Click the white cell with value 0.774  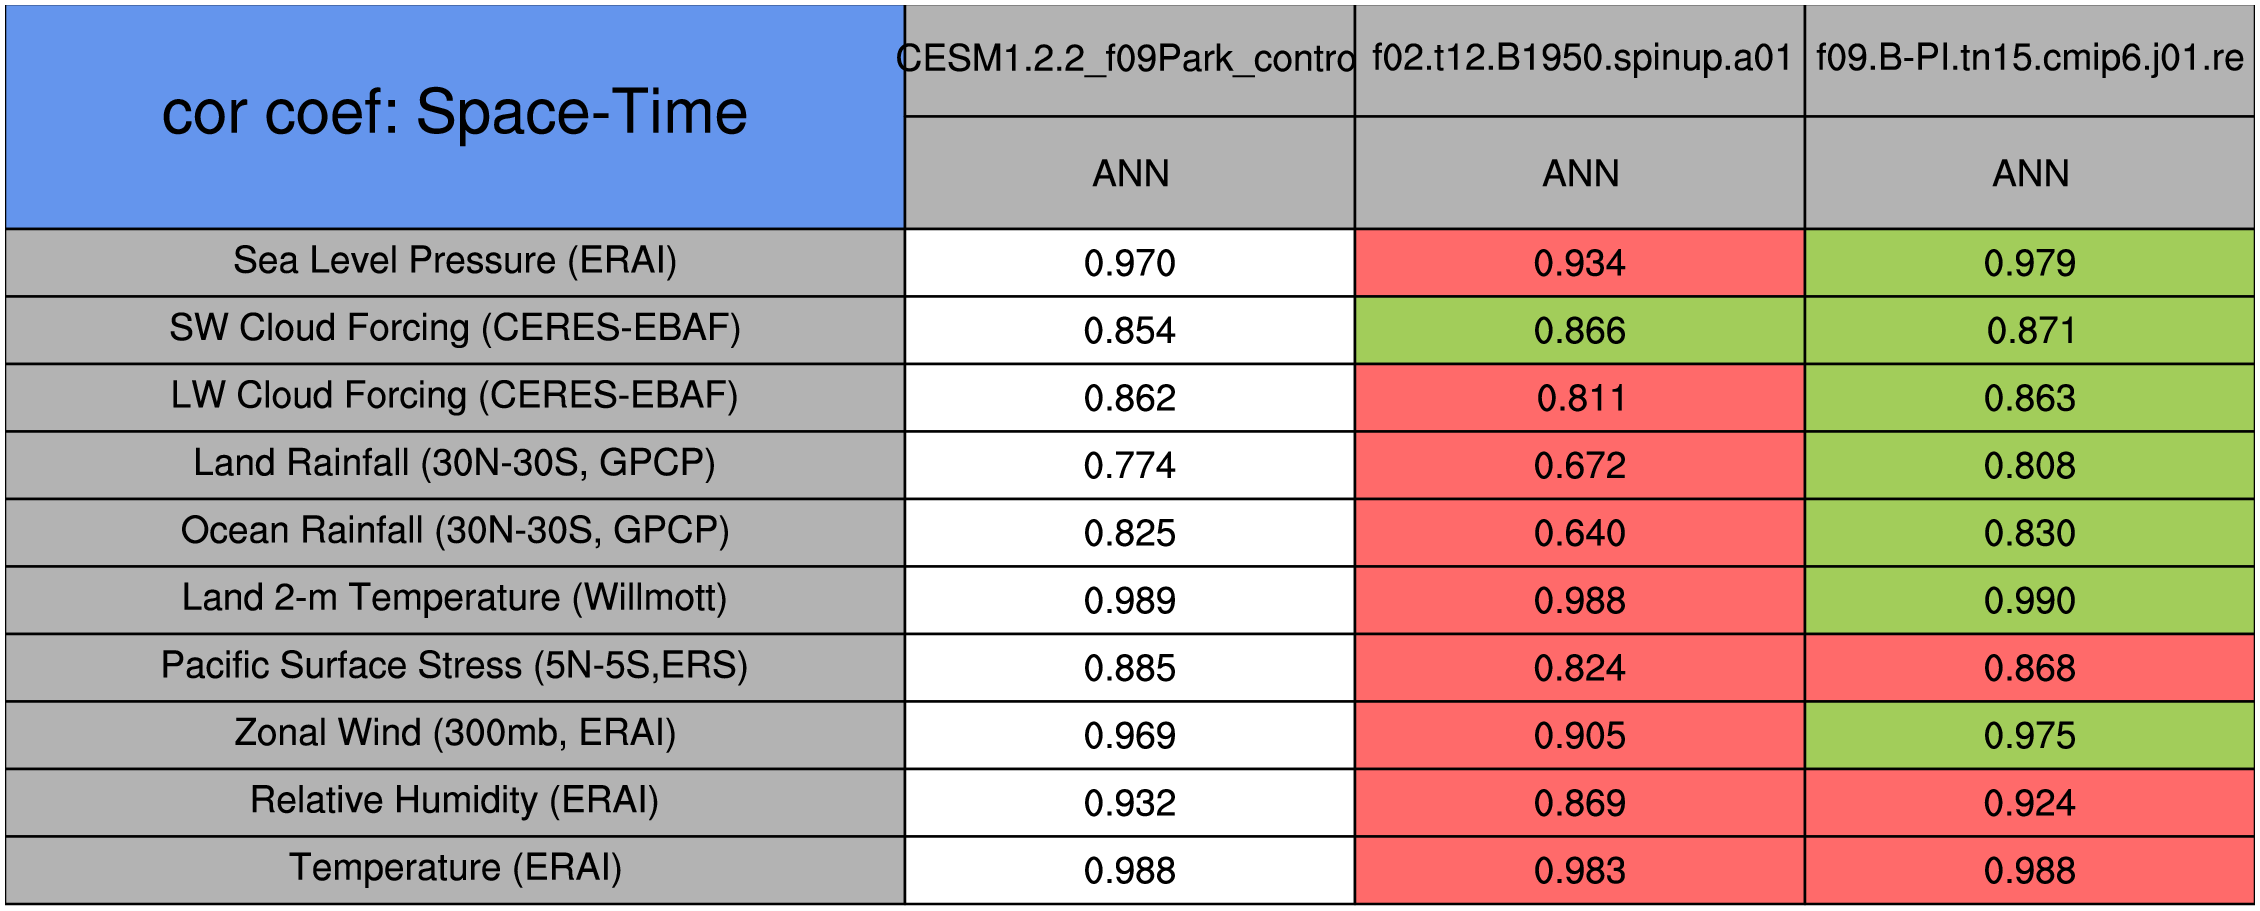1130,465
